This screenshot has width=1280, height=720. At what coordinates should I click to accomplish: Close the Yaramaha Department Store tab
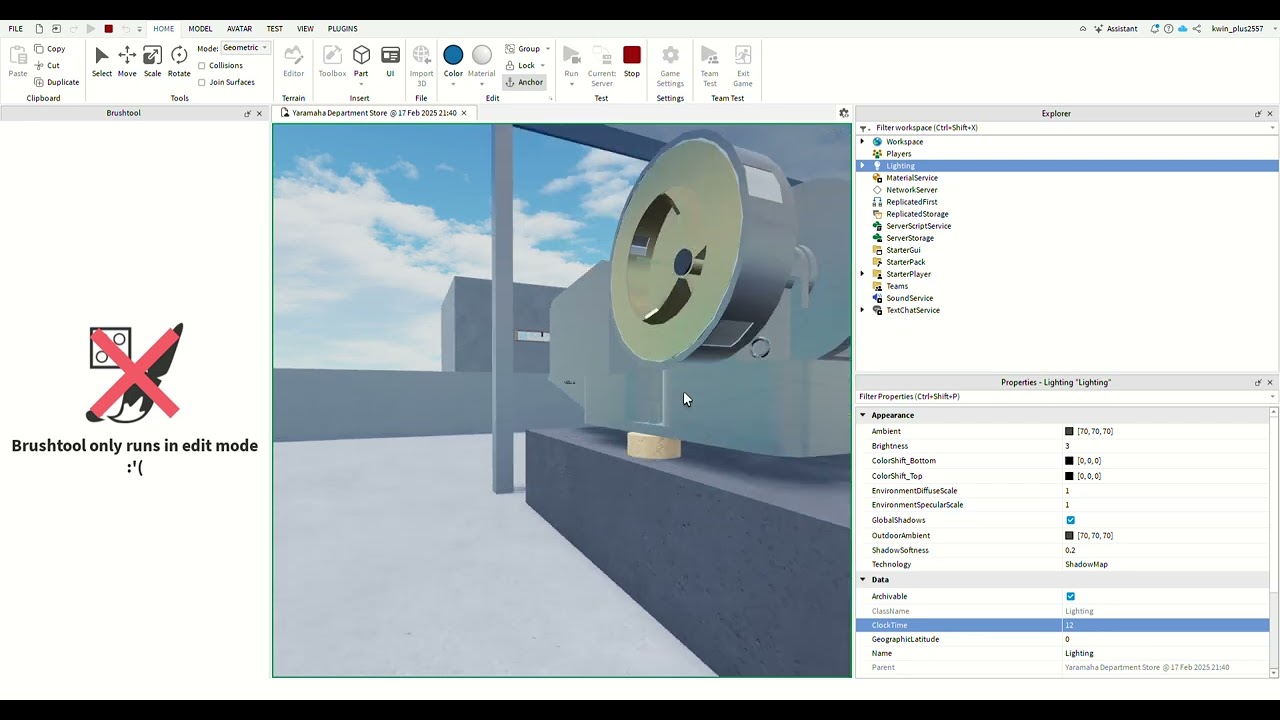pyautogui.click(x=464, y=113)
